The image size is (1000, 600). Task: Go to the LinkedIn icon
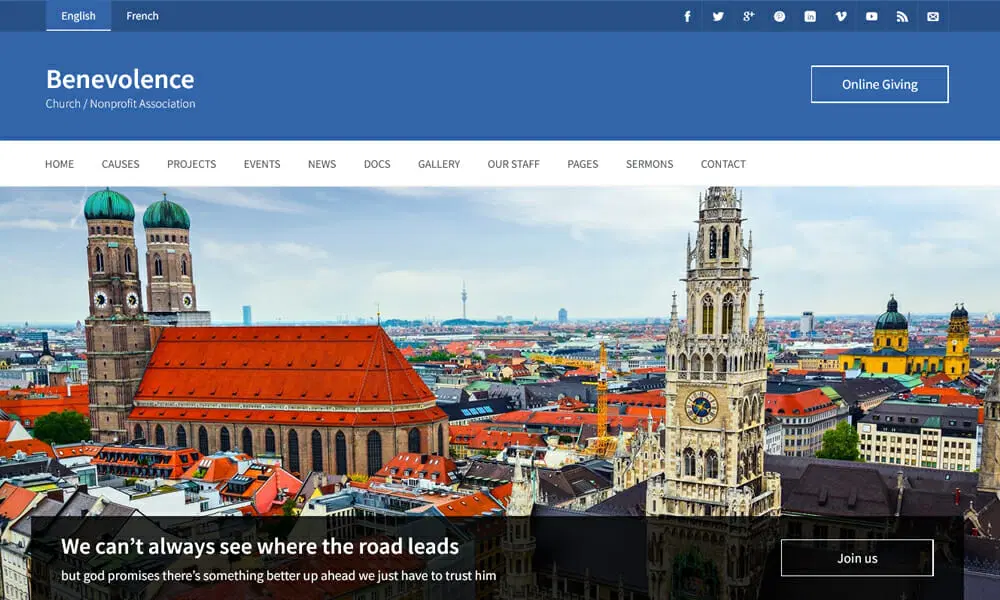tap(809, 17)
